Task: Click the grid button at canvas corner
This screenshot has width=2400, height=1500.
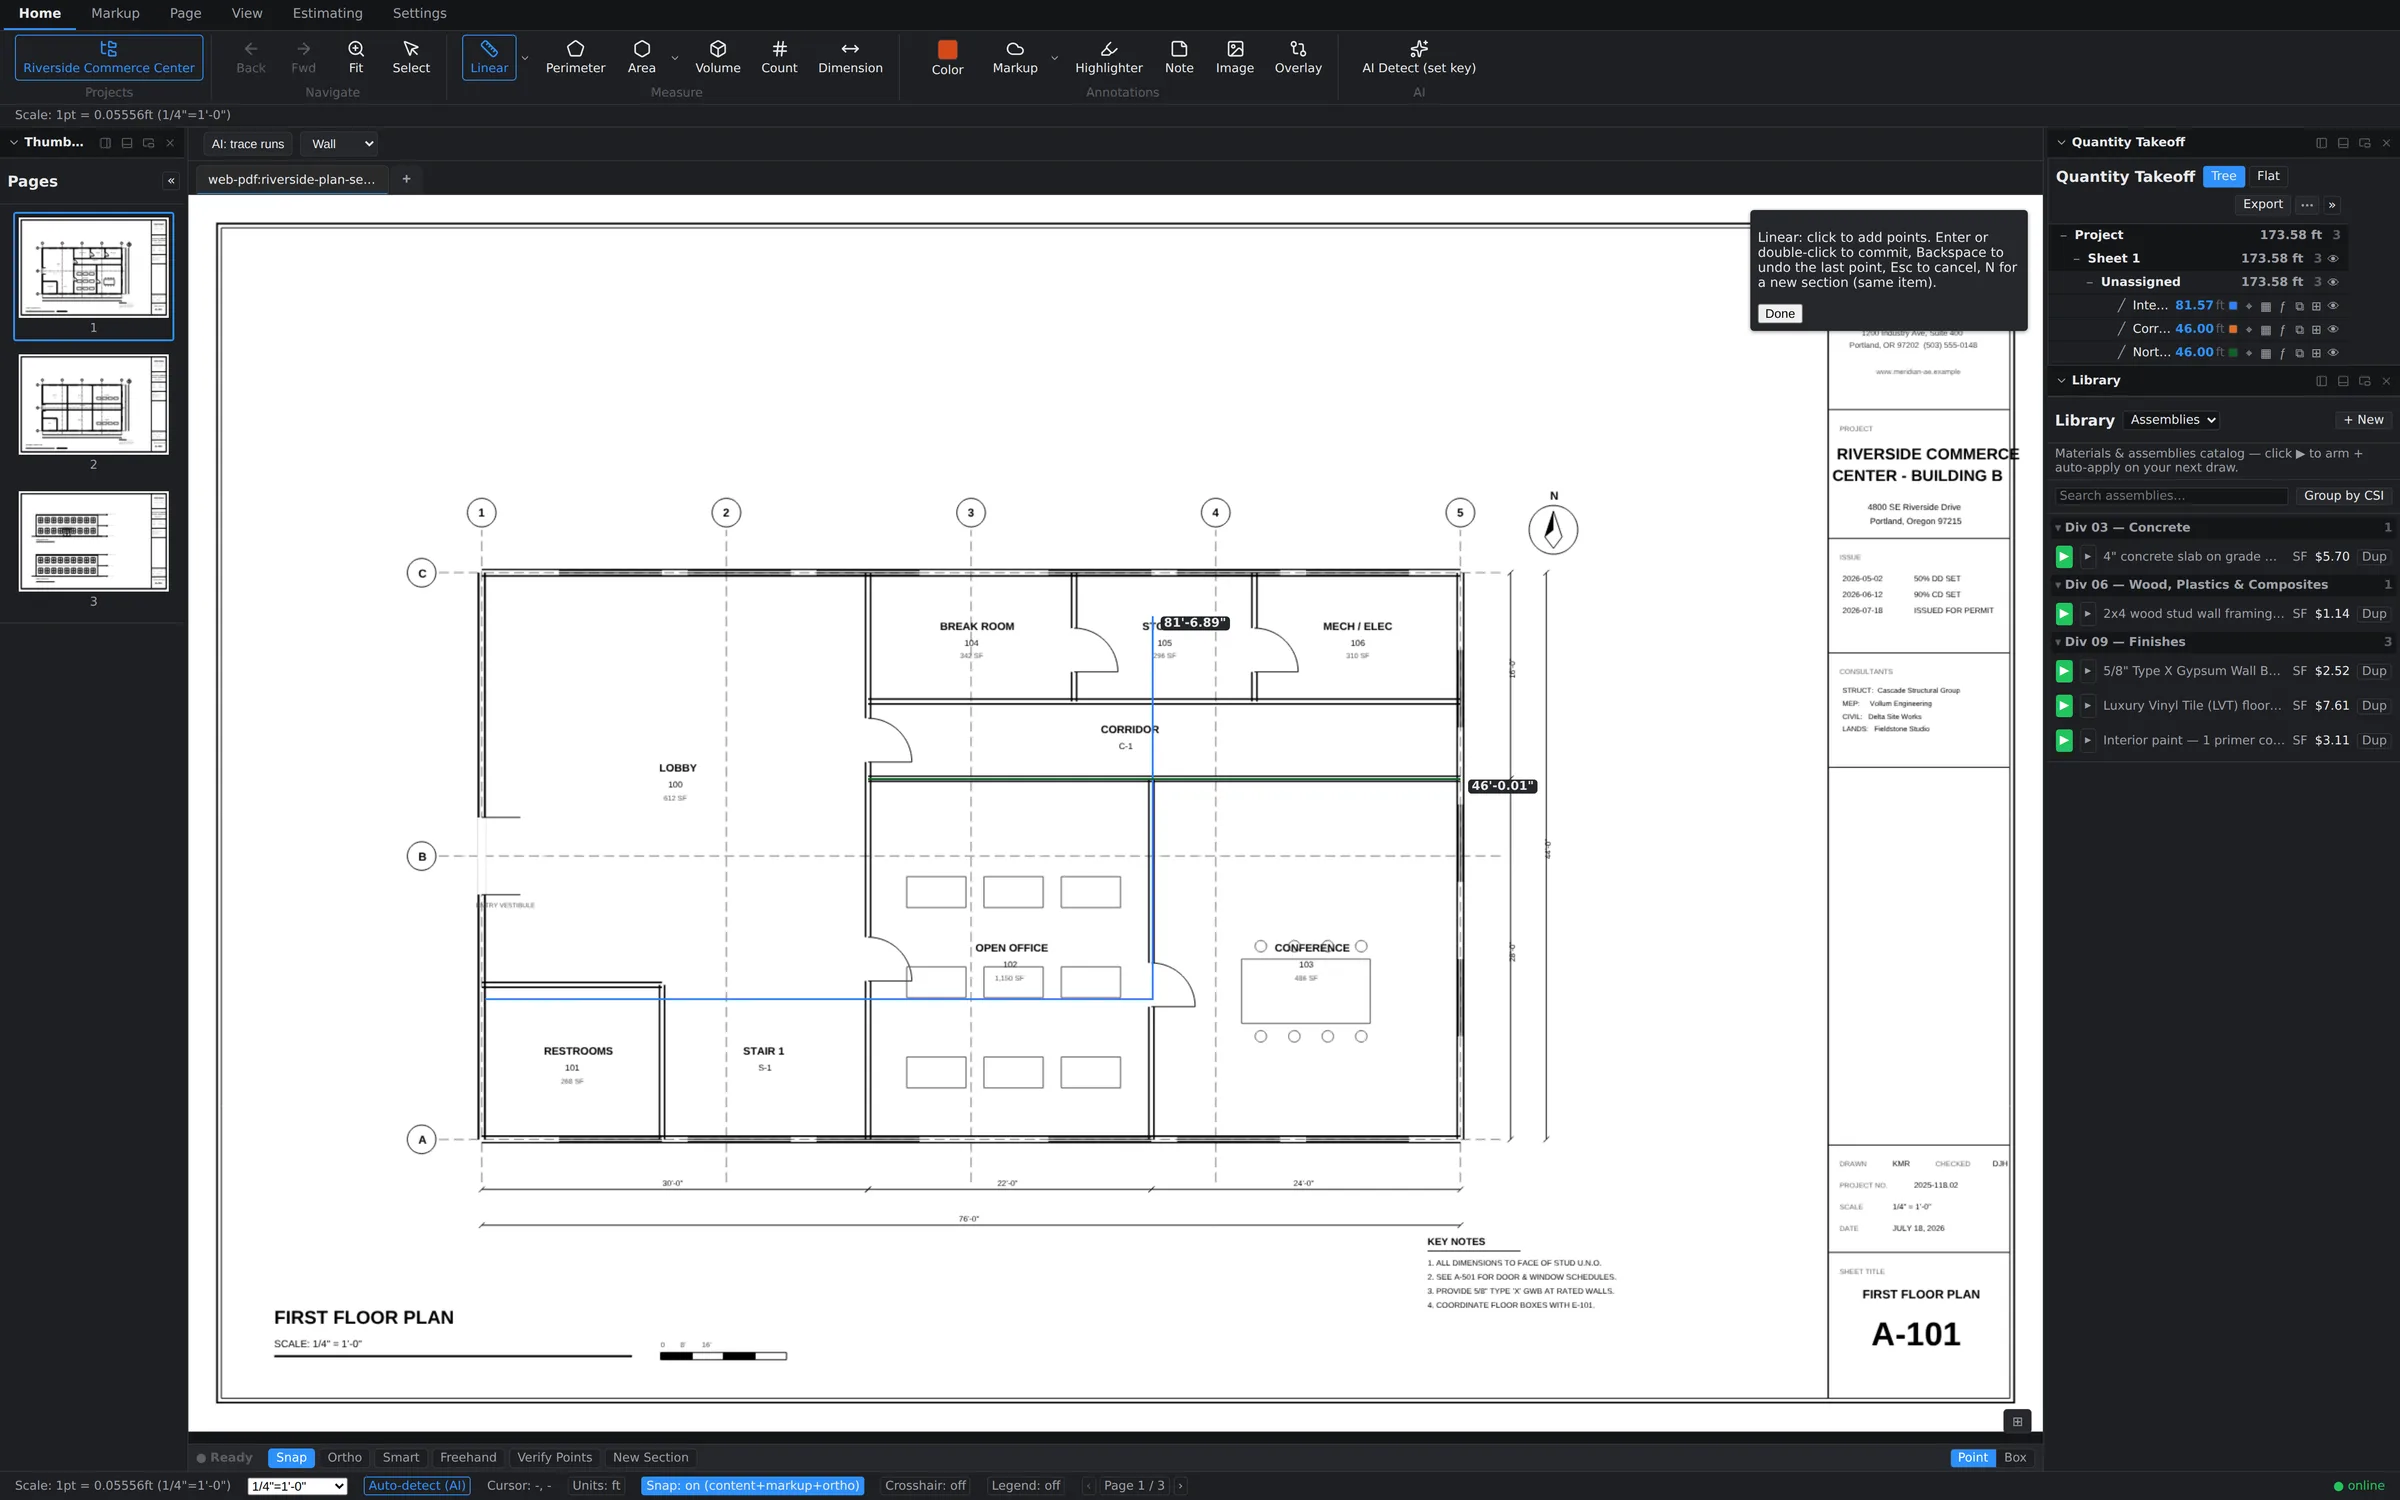Action: point(2017,1421)
